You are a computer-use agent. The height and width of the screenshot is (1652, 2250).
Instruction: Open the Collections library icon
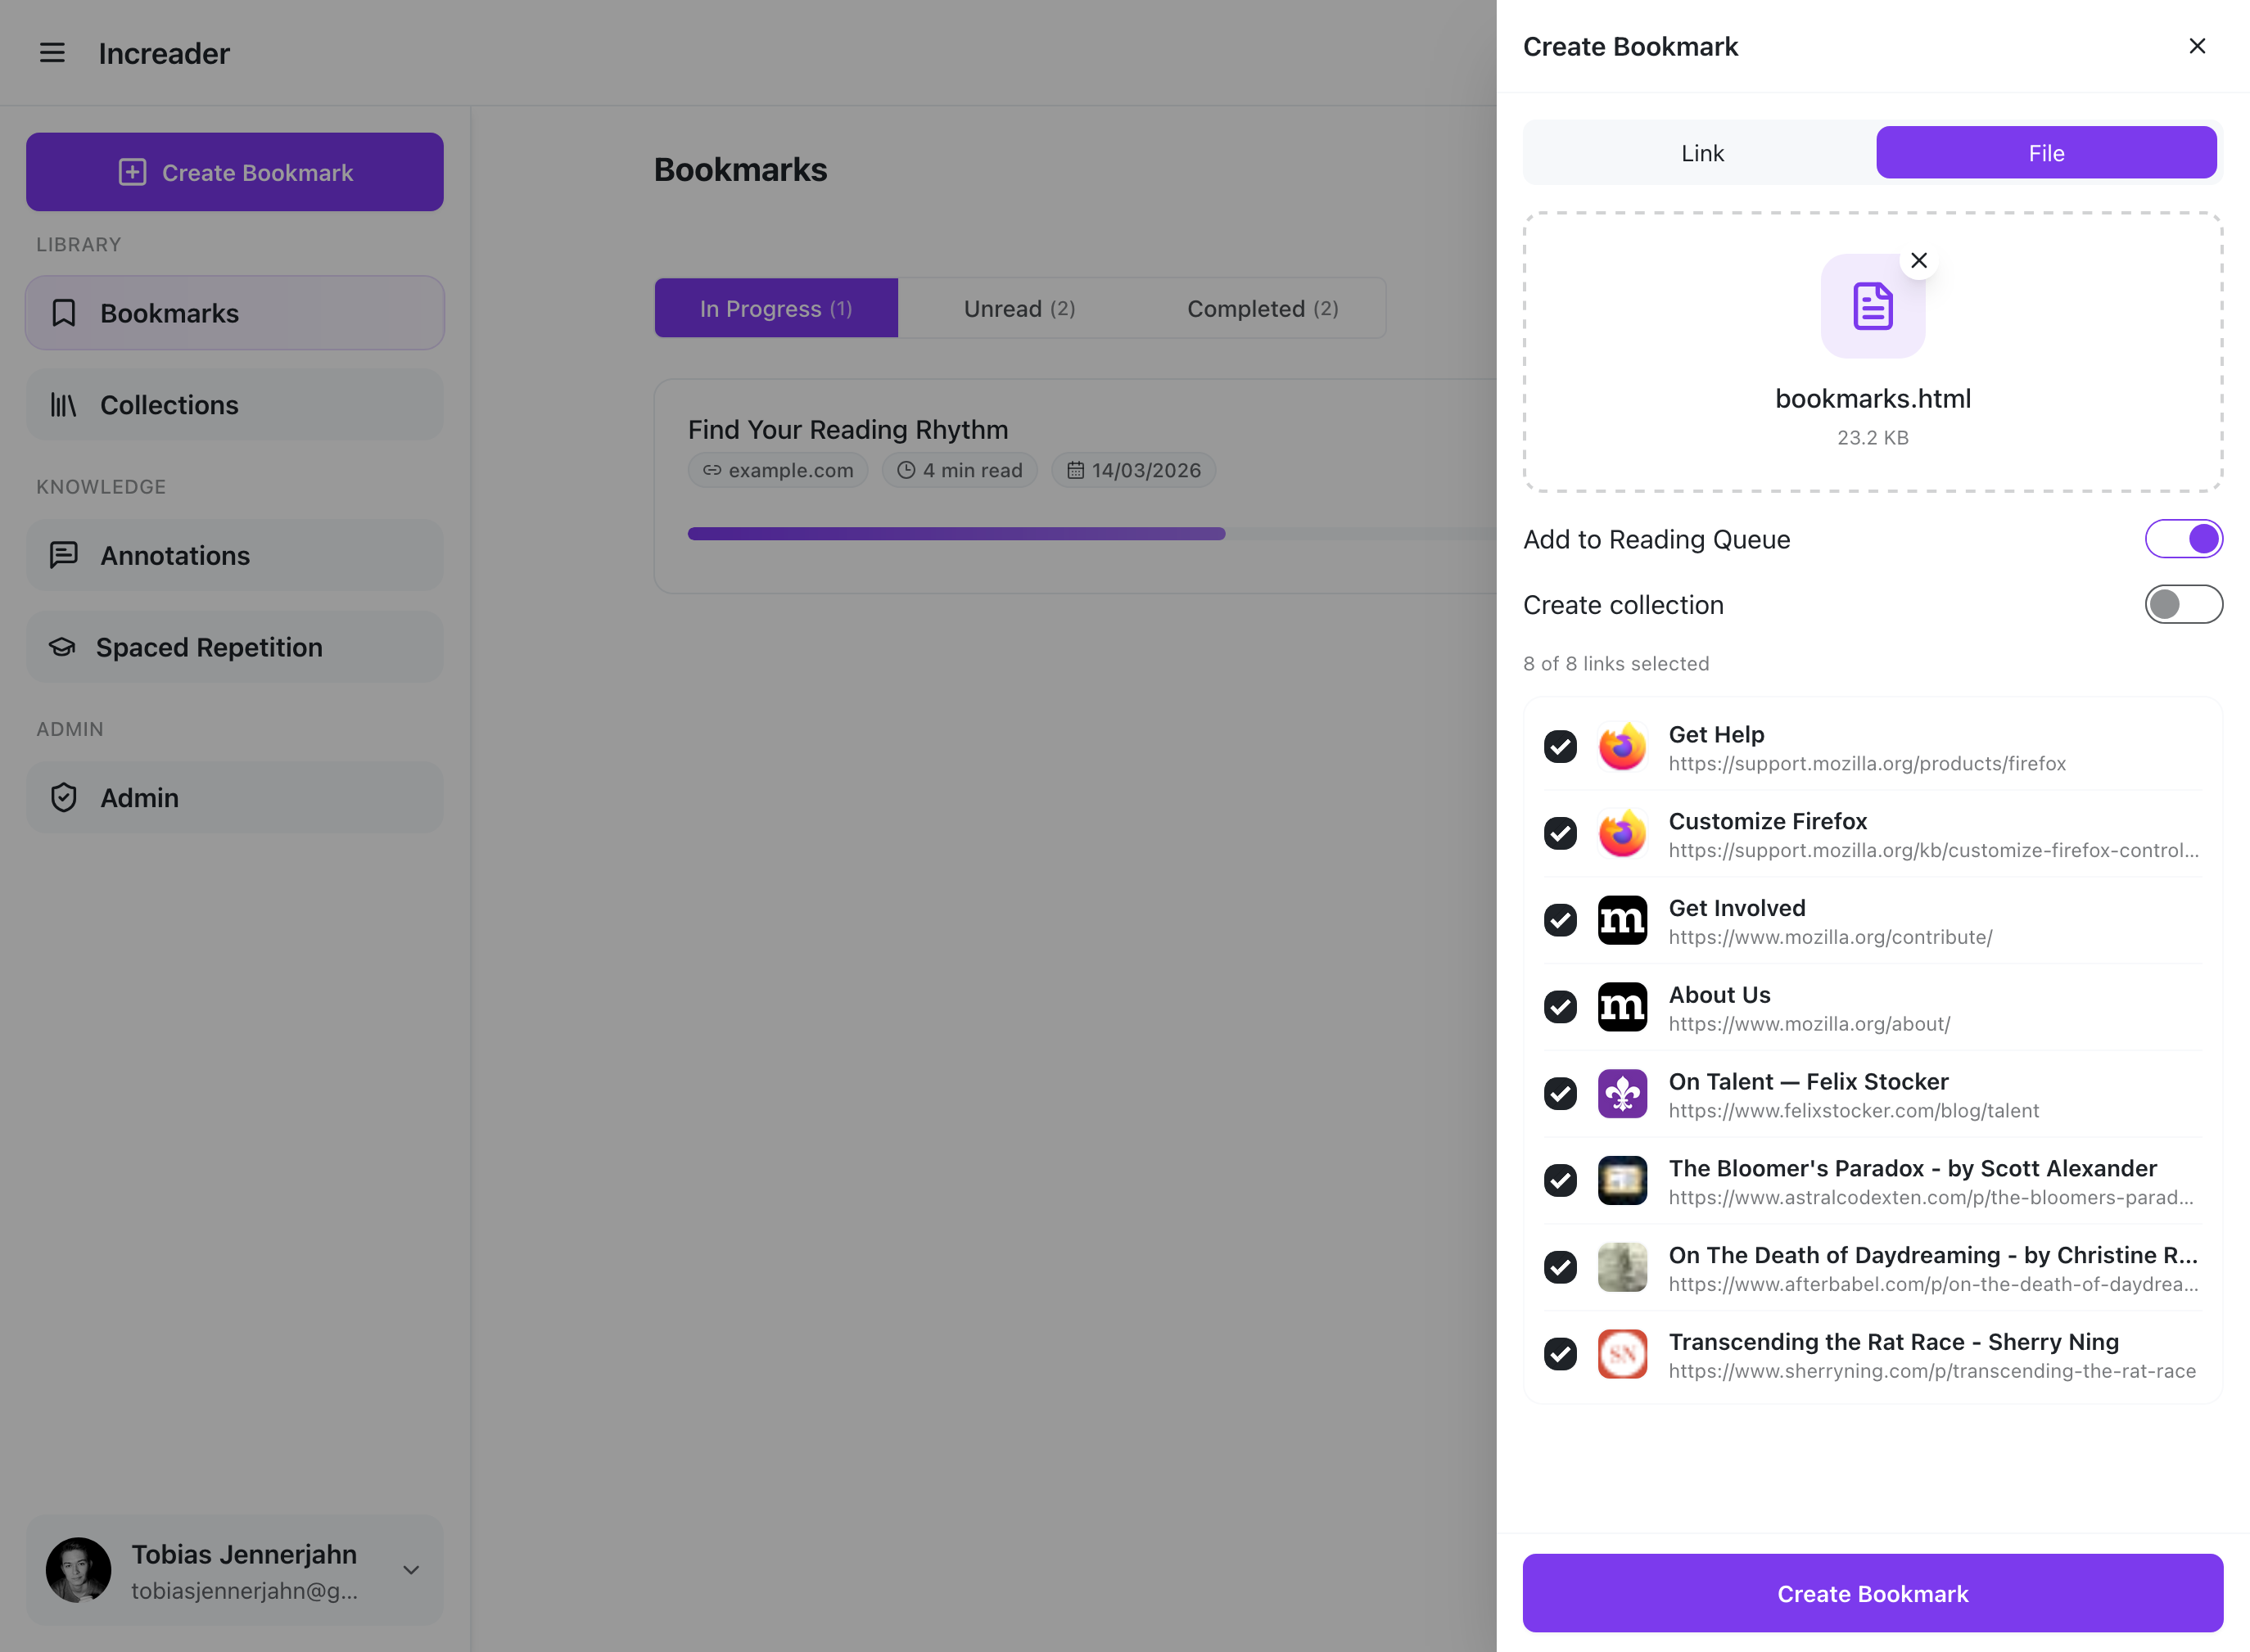pos(64,405)
